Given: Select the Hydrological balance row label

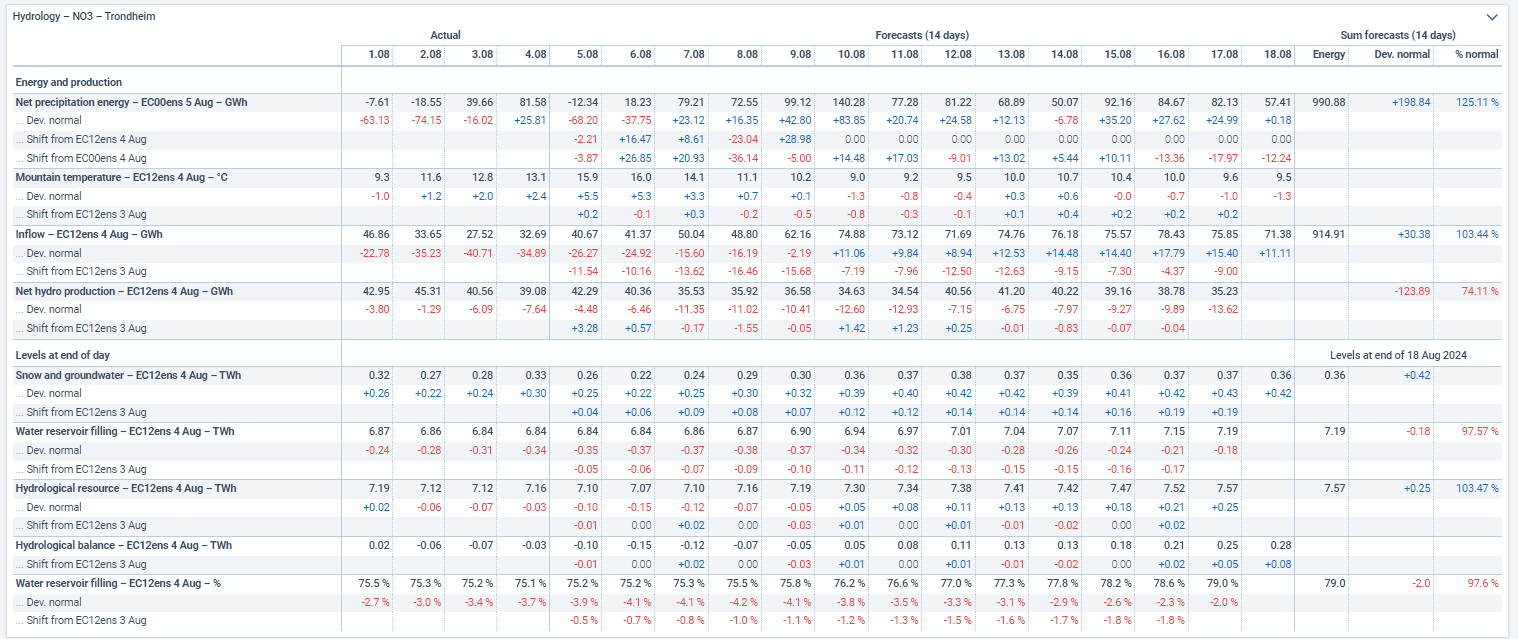Looking at the screenshot, I should [124, 545].
